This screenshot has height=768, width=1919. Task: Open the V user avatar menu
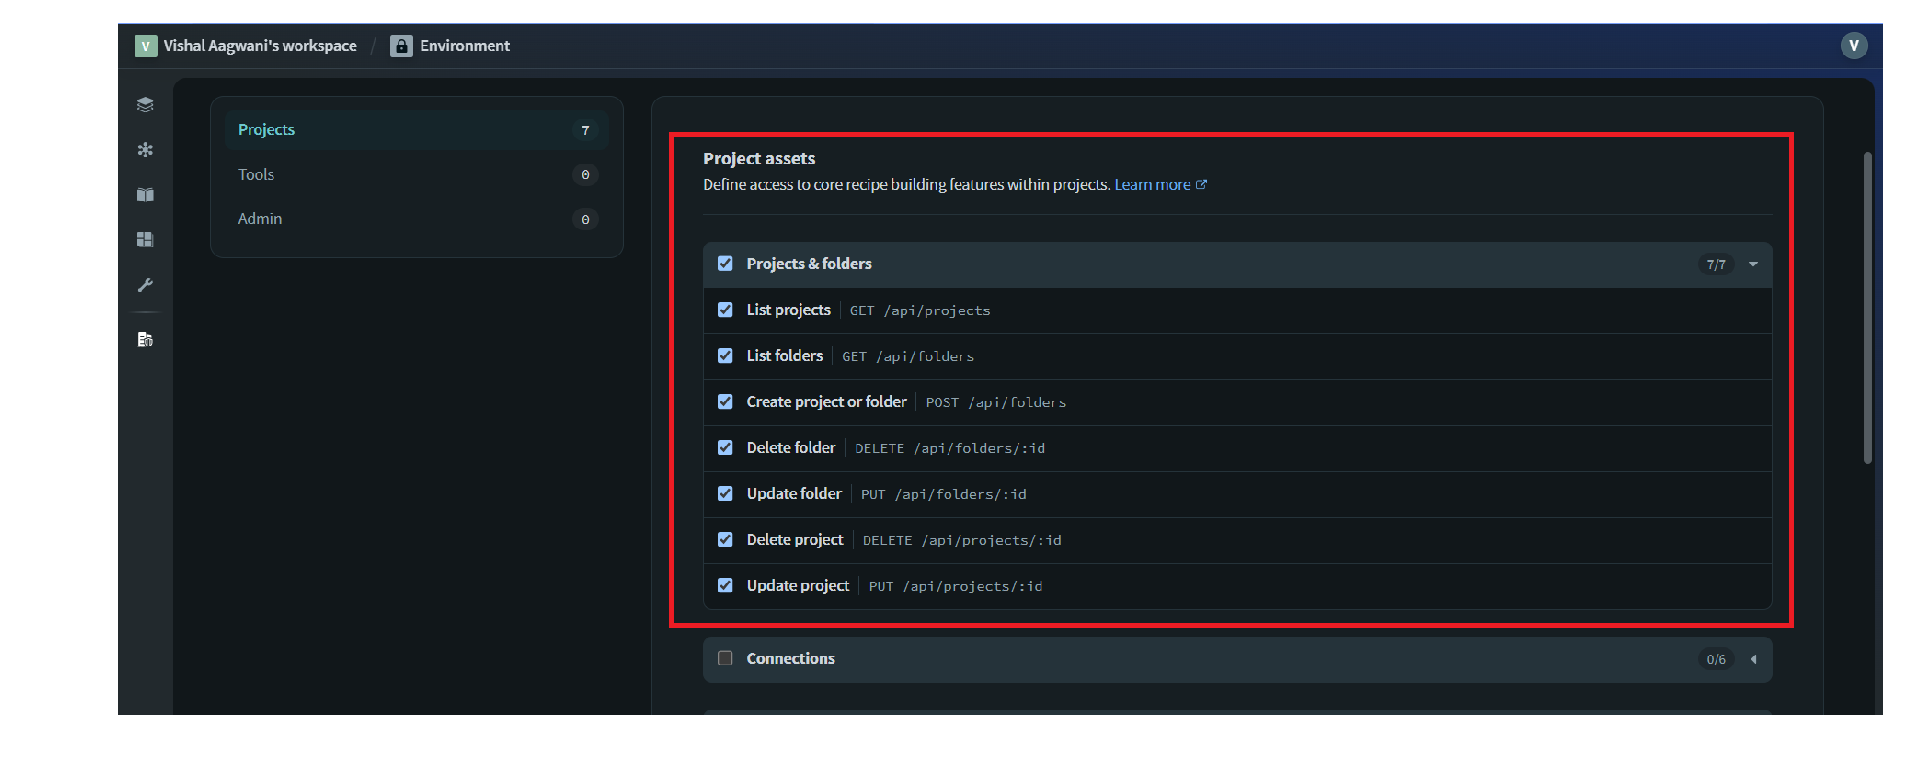click(1853, 46)
